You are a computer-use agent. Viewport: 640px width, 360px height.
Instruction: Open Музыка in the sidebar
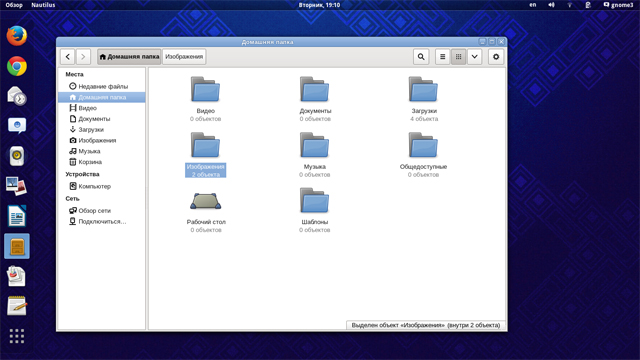pos(102,151)
